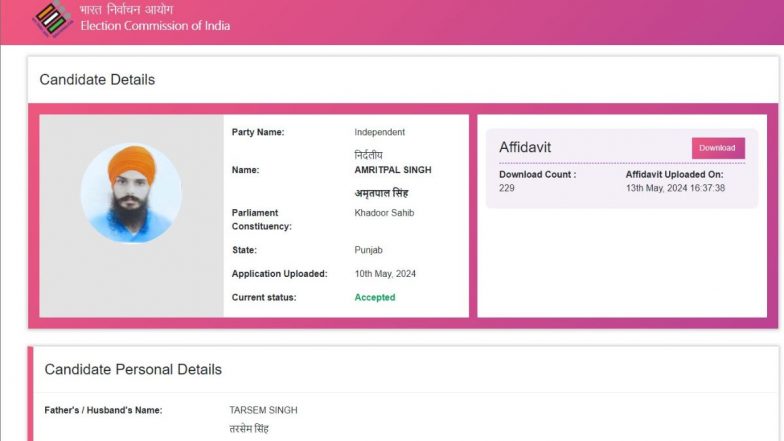This screenshot has width=784, height=441.
Task: Click the 'Name:' label
Action: [x=246, y=170]
